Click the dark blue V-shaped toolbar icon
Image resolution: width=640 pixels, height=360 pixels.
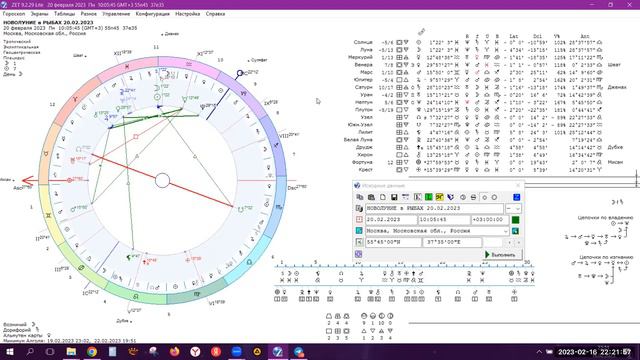(x=451, y=197)
